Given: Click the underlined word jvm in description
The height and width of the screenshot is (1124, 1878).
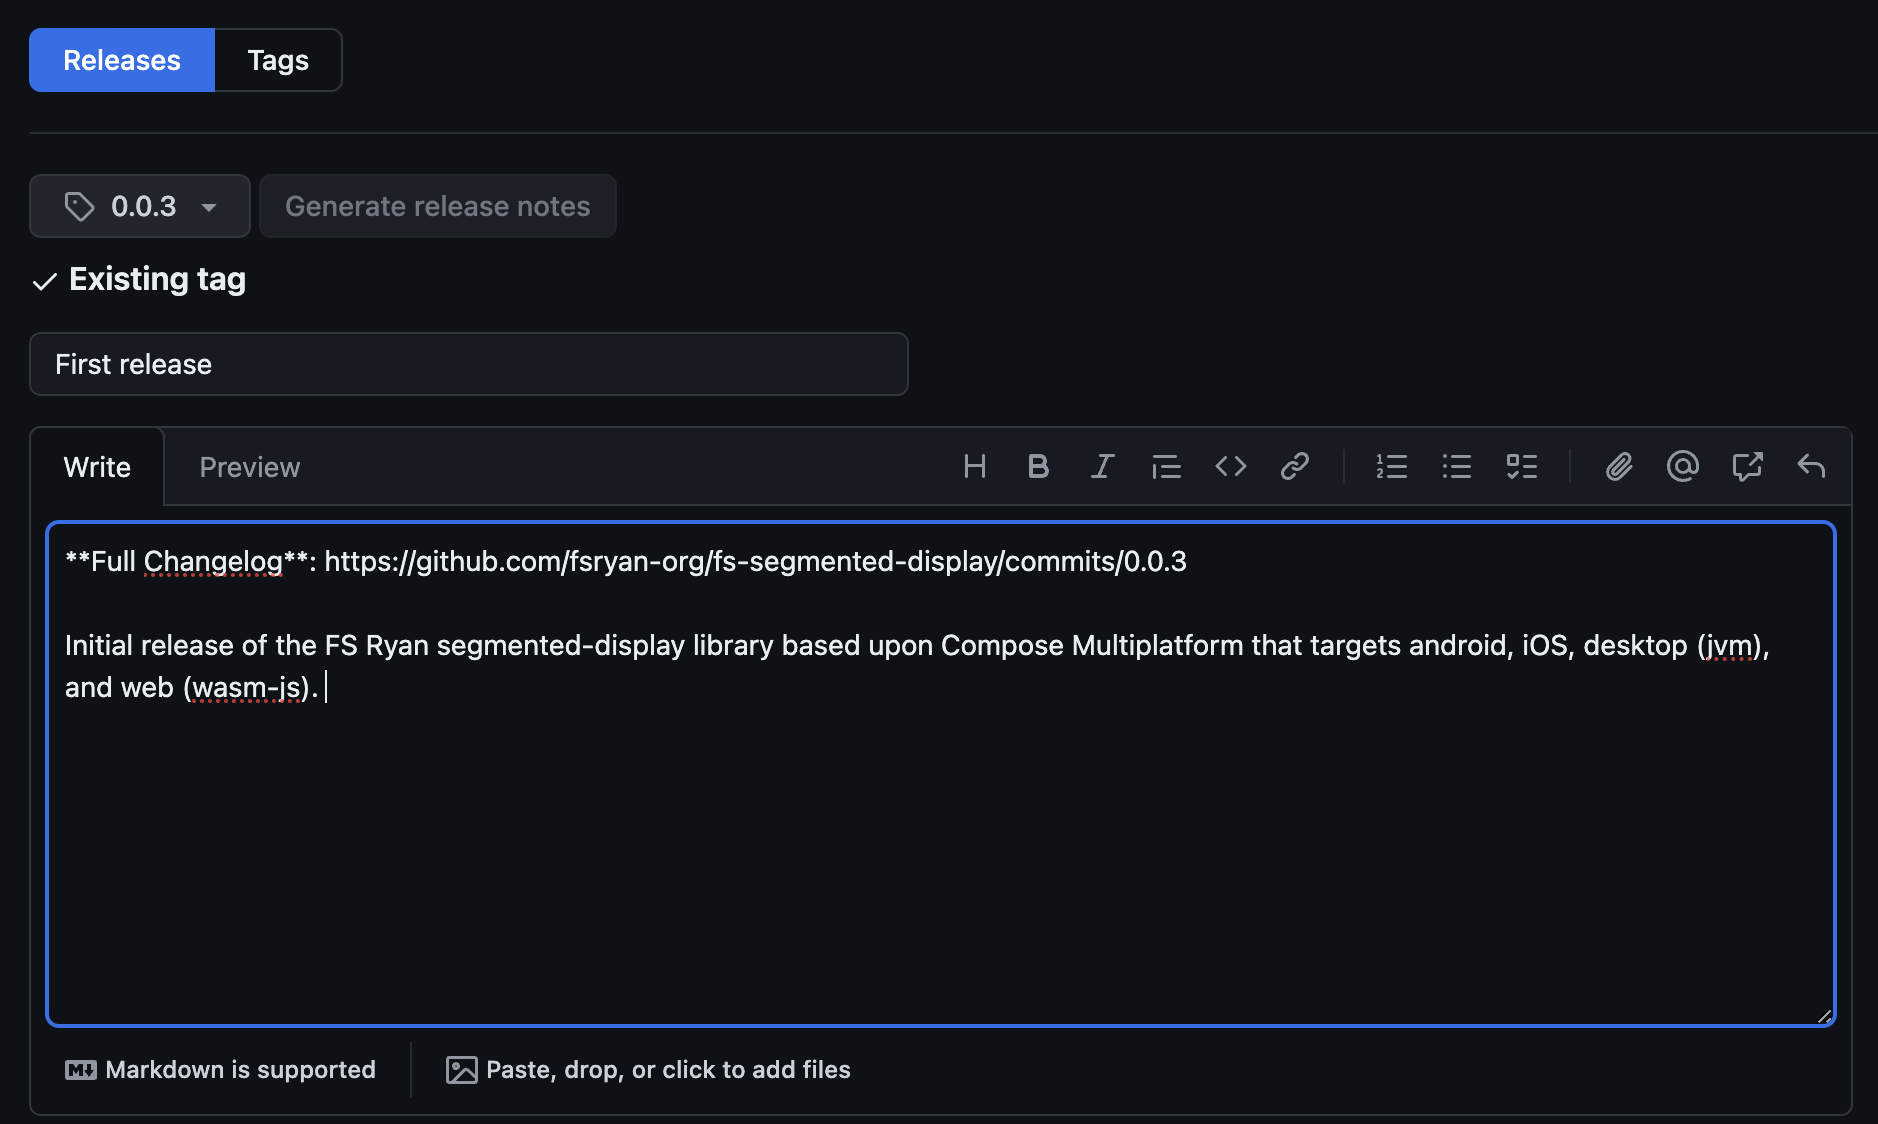Looking at the screenshot, I should [1729, 646].
